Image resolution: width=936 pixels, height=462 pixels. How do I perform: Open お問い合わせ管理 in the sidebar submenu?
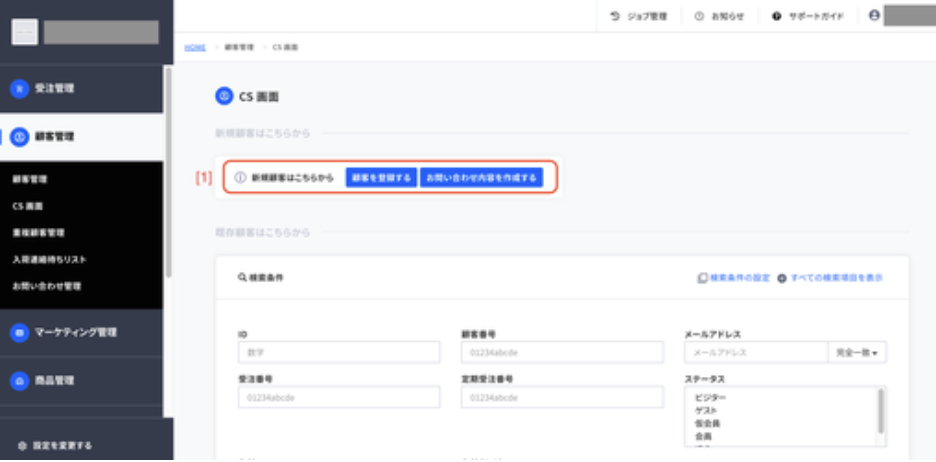click(x=47, y=287)
